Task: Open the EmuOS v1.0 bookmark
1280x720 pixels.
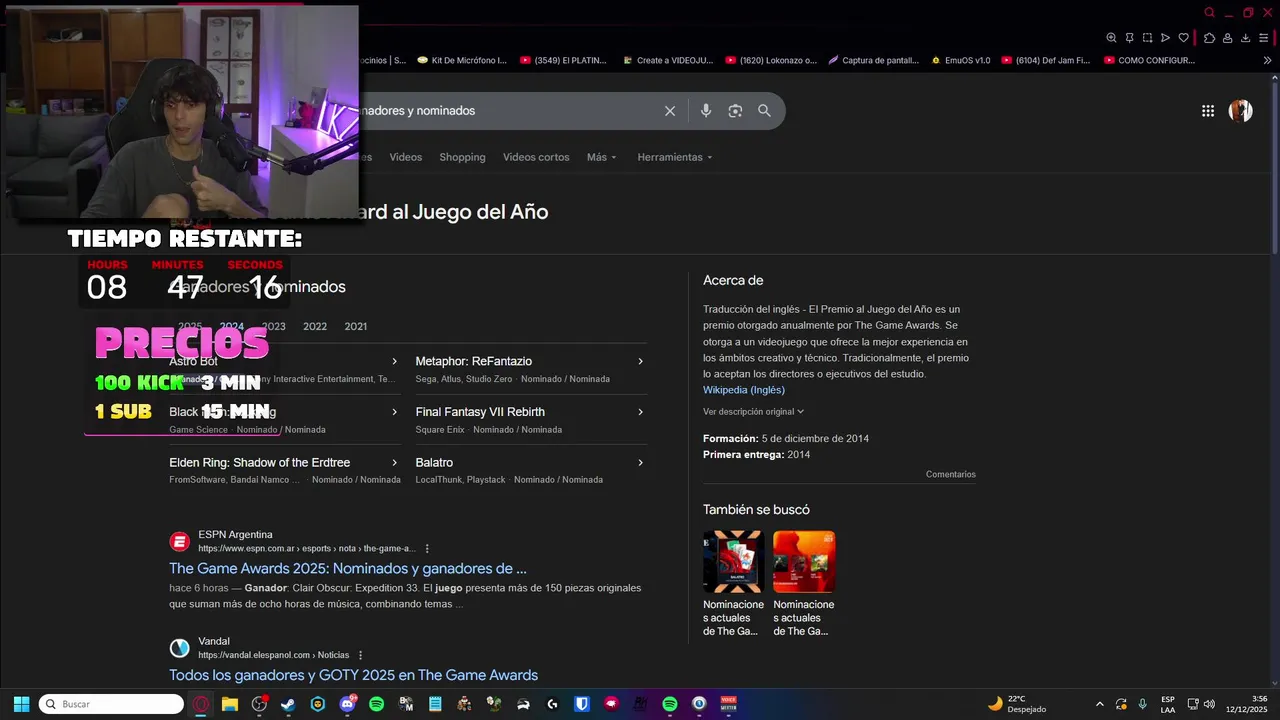Action: pyautogui.click(x=959, y=60)
